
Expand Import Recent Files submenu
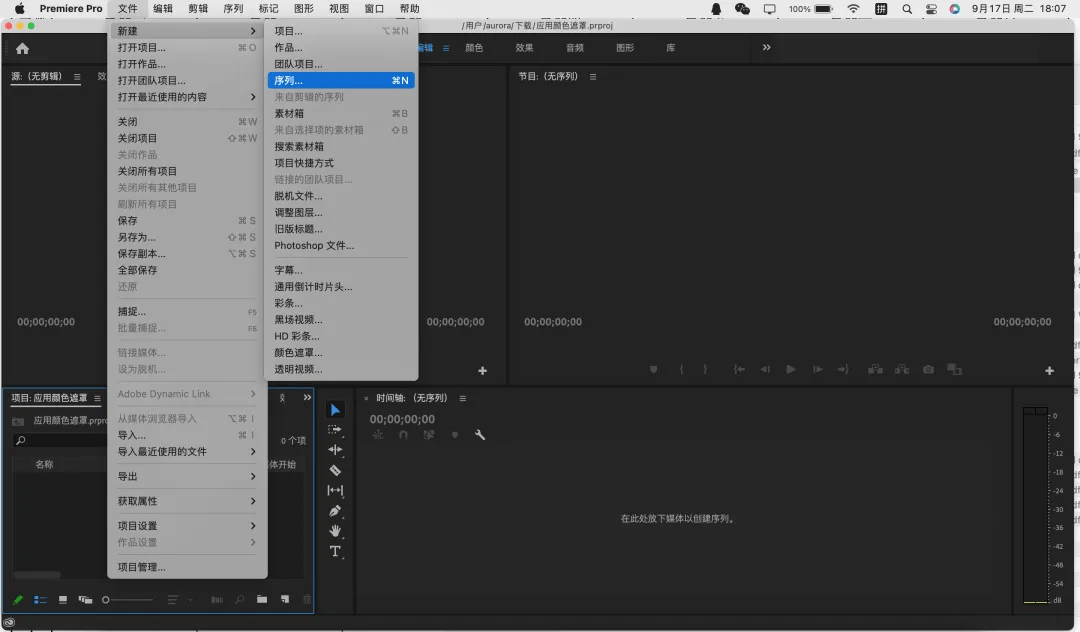(x=187, y=452)
